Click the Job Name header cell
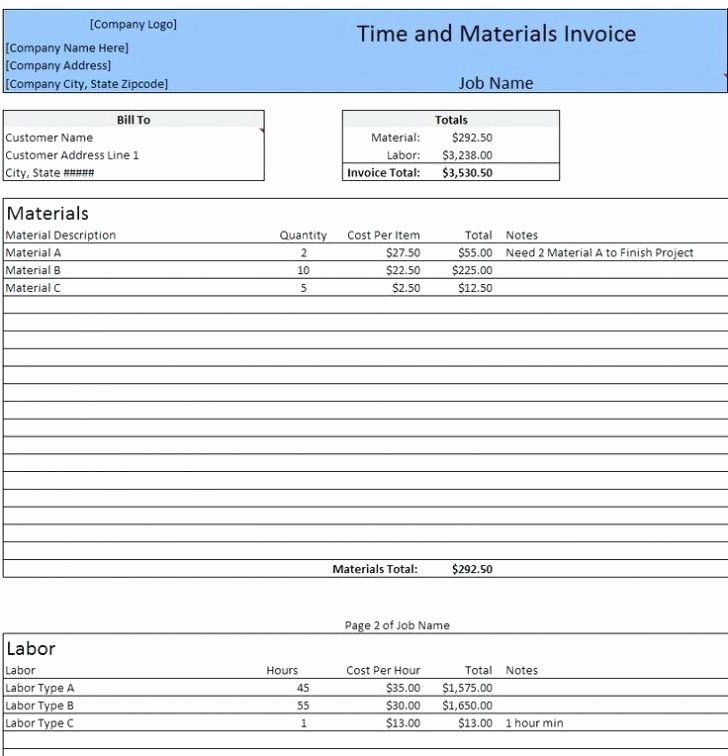Screen dimensions: 728x756 pyautogui.click(x=496, y=83)
